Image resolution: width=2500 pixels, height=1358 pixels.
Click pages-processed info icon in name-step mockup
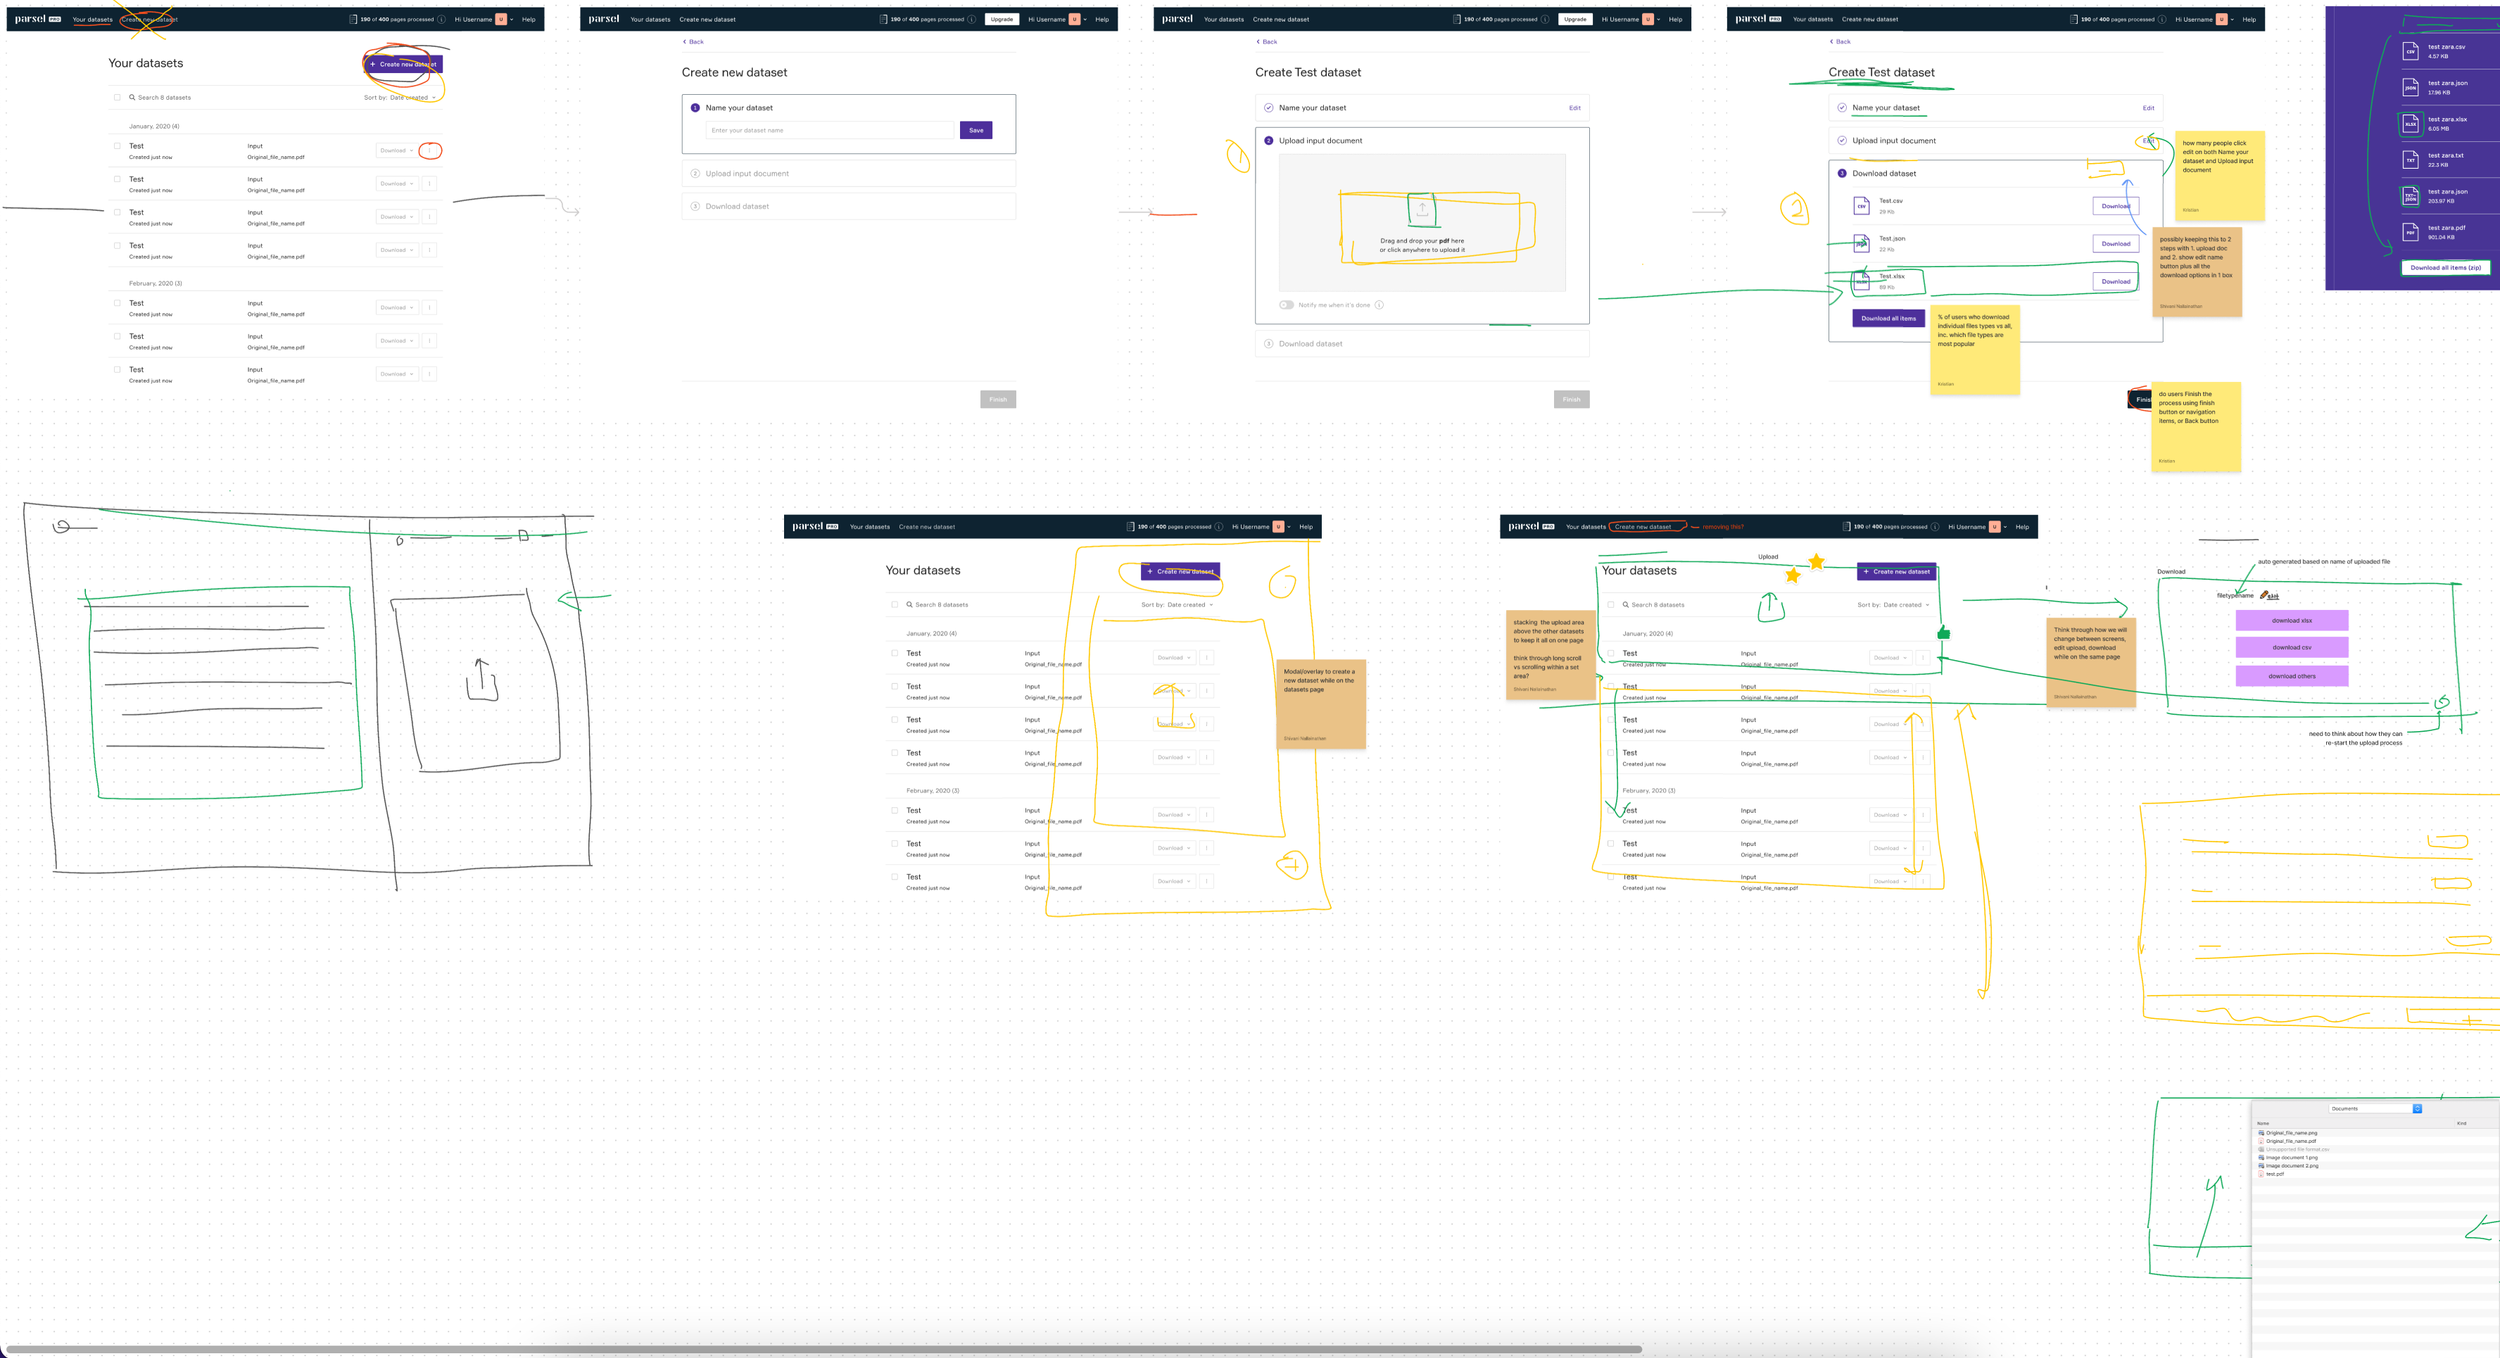coord(972,19)
